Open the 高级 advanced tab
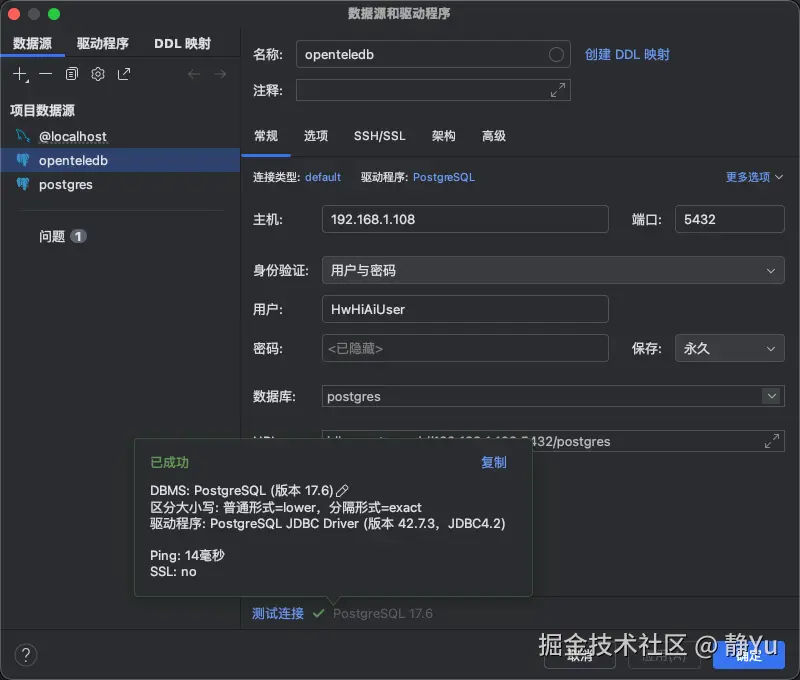Image resolution: width=800 pixels, height=680 pixels. pyautogui.click(x=494, y=136)
